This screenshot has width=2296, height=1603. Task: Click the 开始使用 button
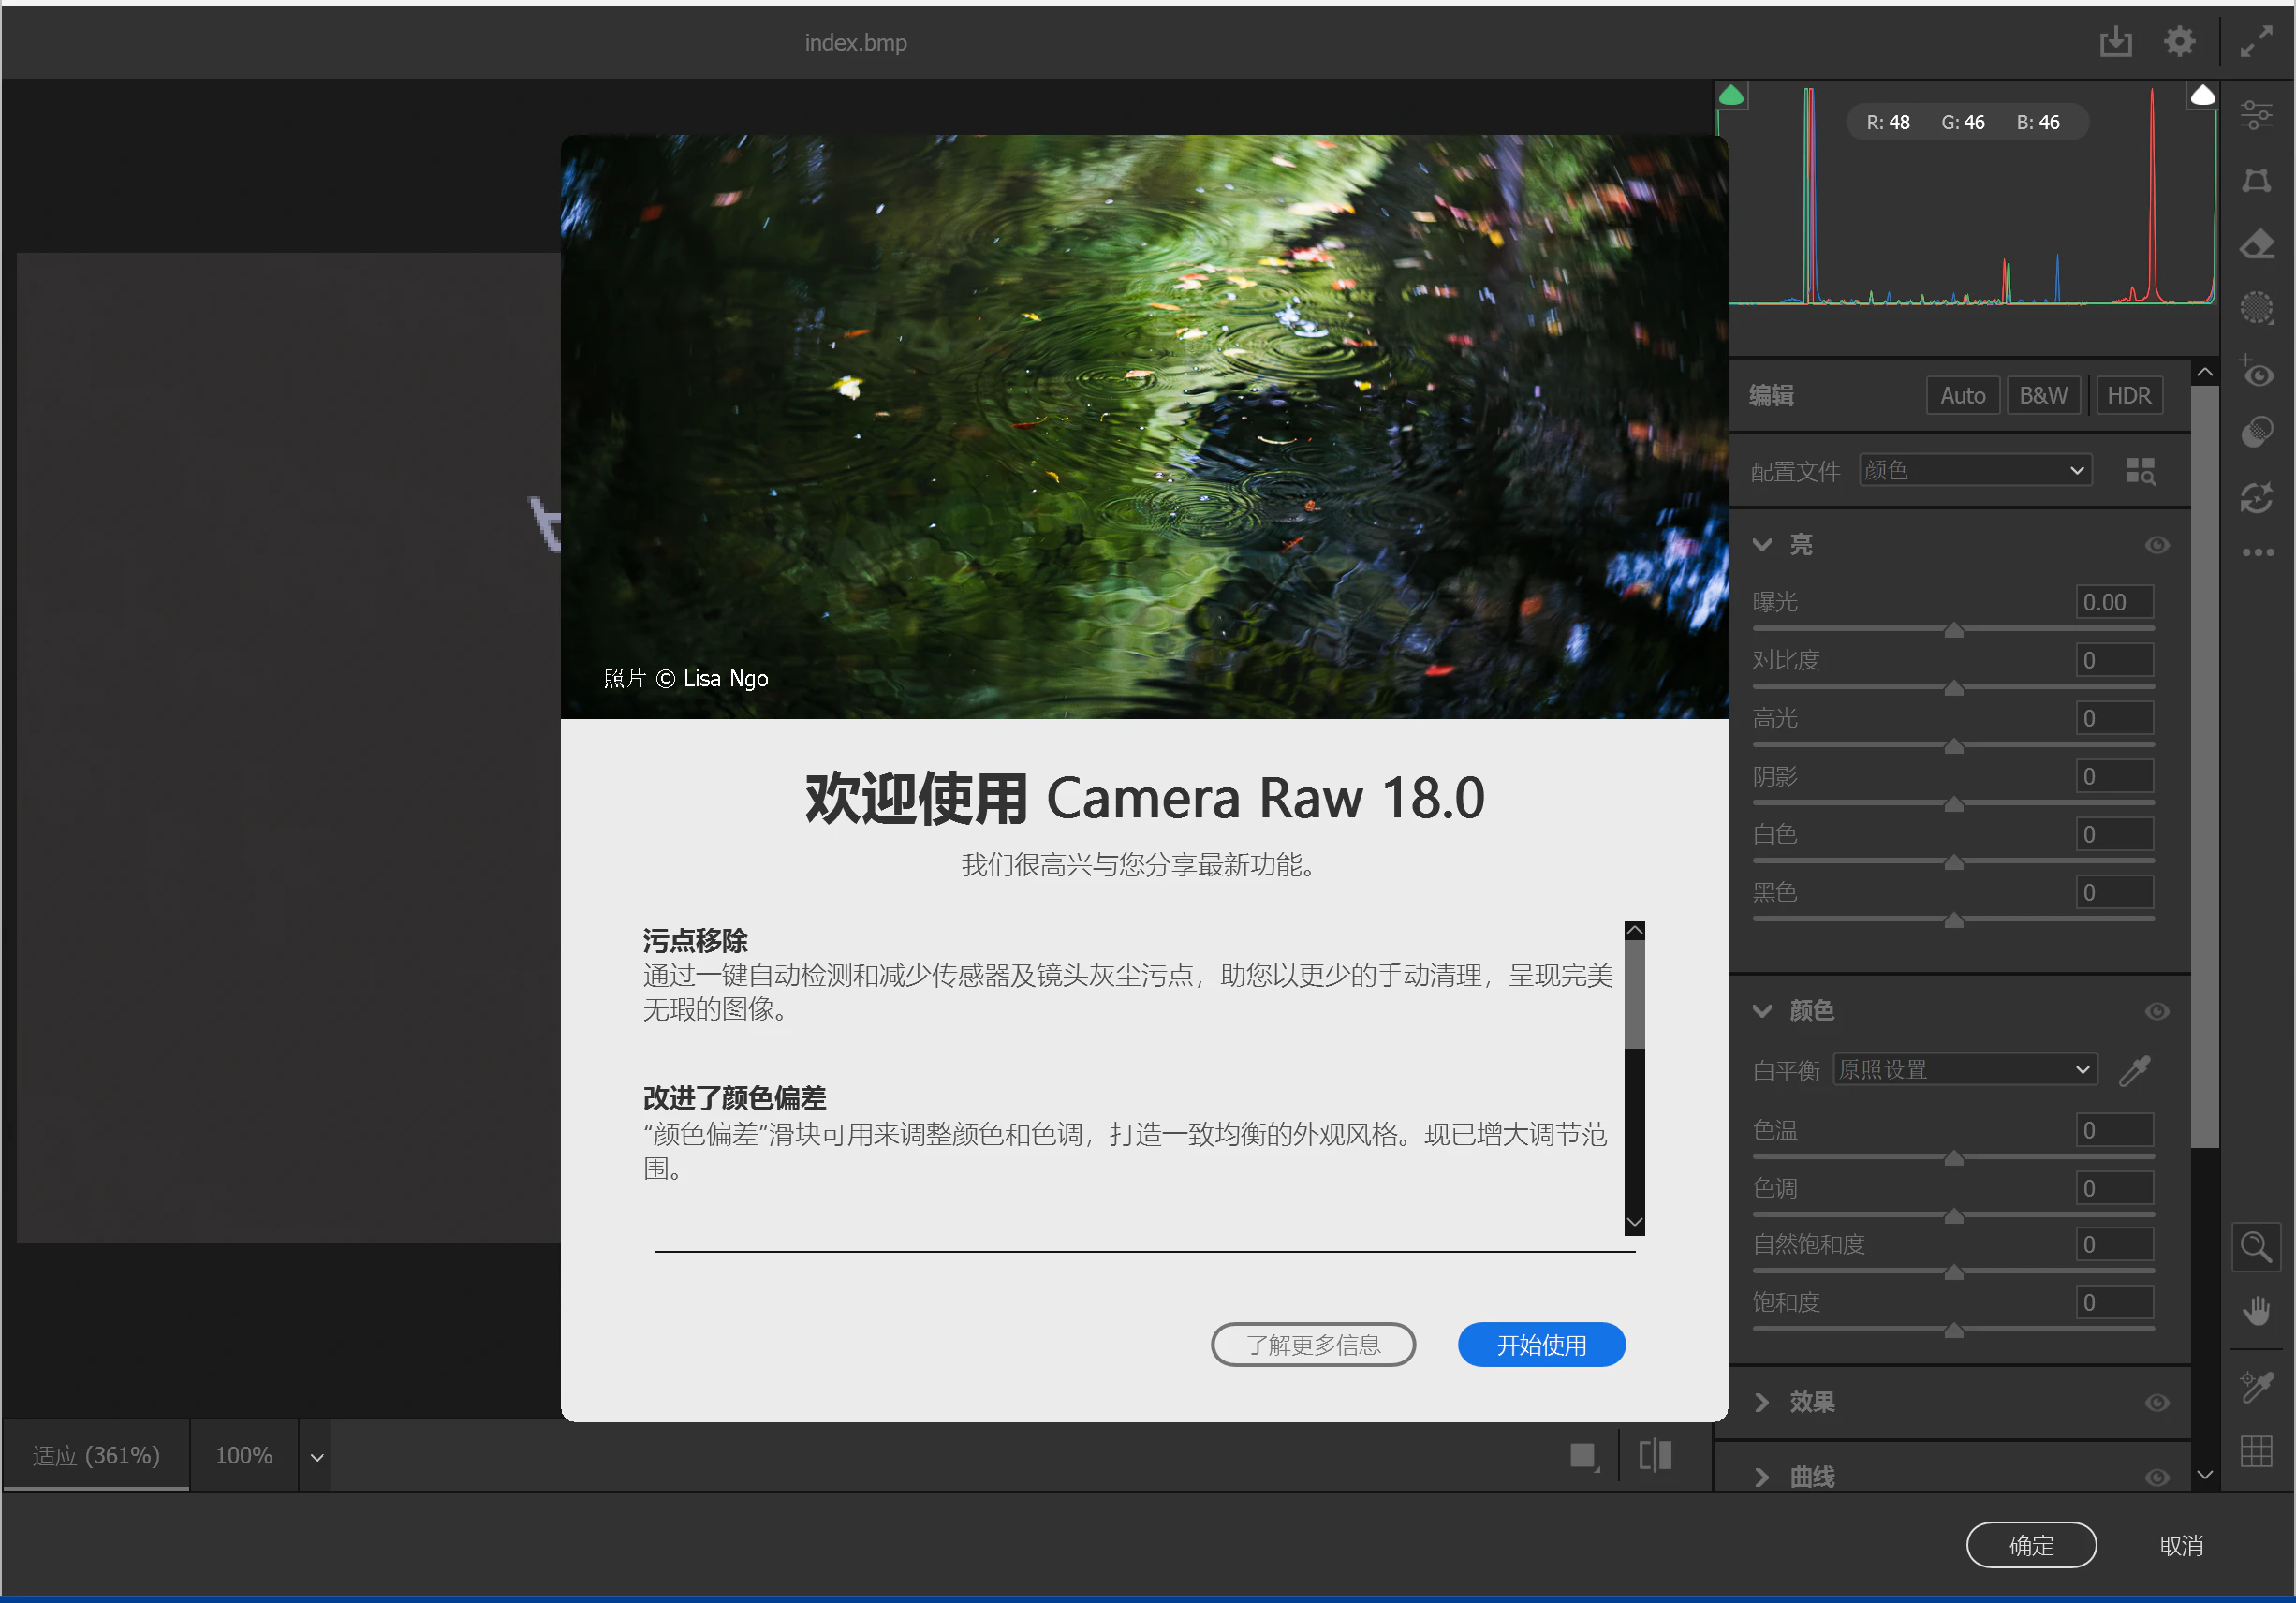tap(1540, 1344)
